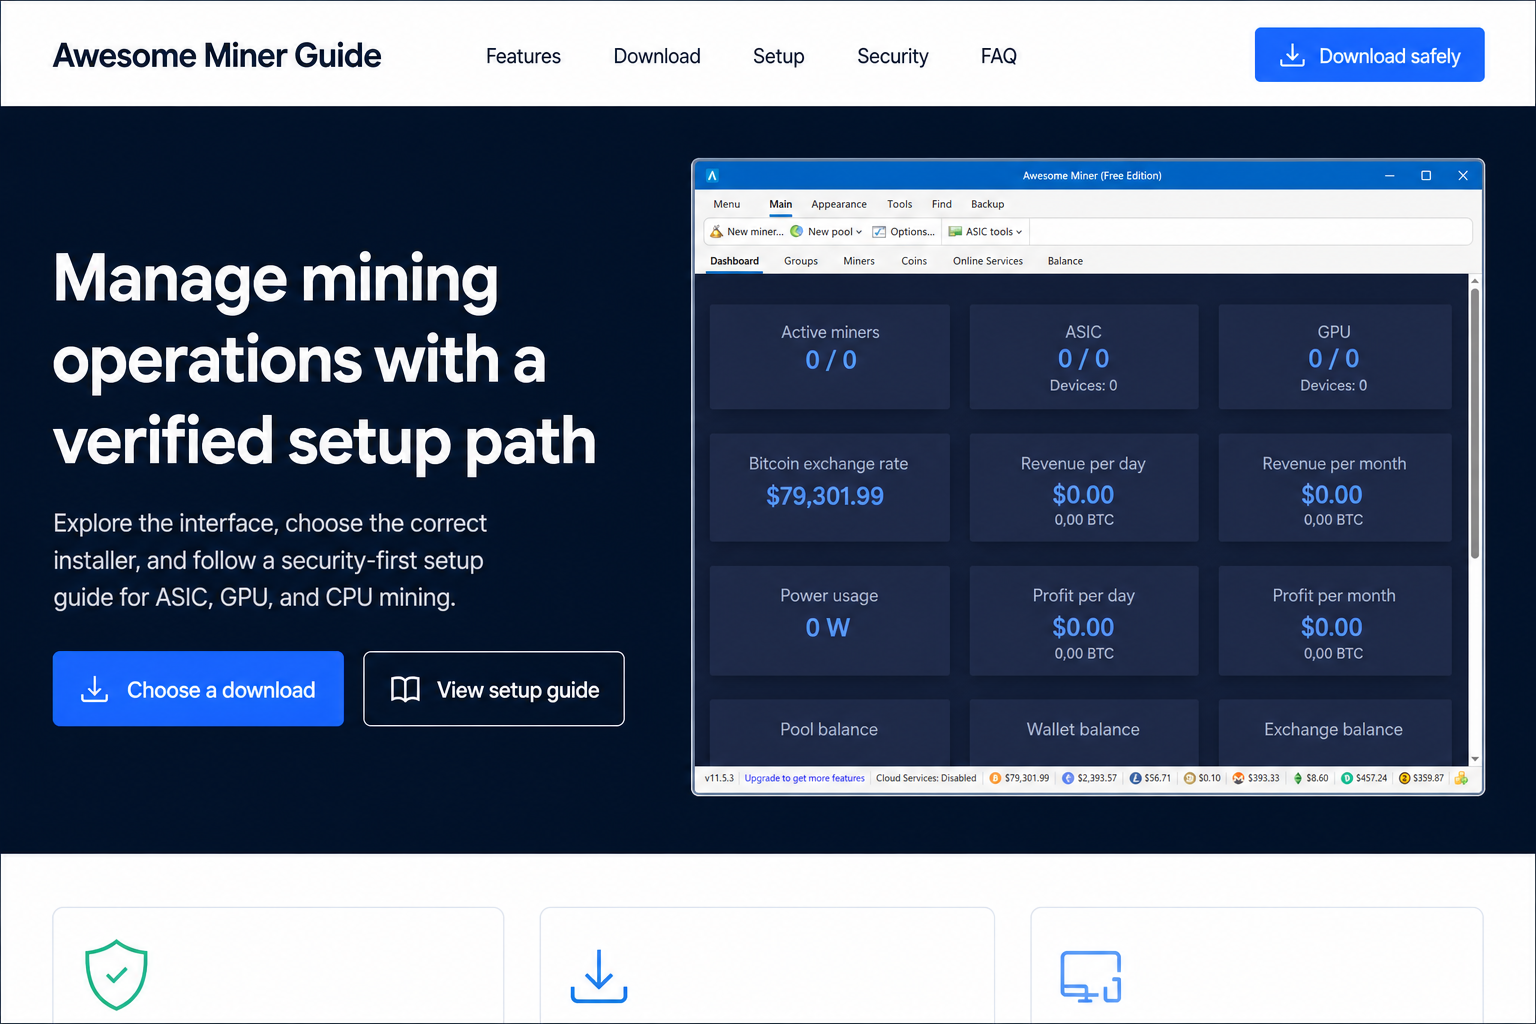The width and height of the screenshot is (1536, 1024).
Task: Open the FAQ navigation link
Action: pos(999,56)
